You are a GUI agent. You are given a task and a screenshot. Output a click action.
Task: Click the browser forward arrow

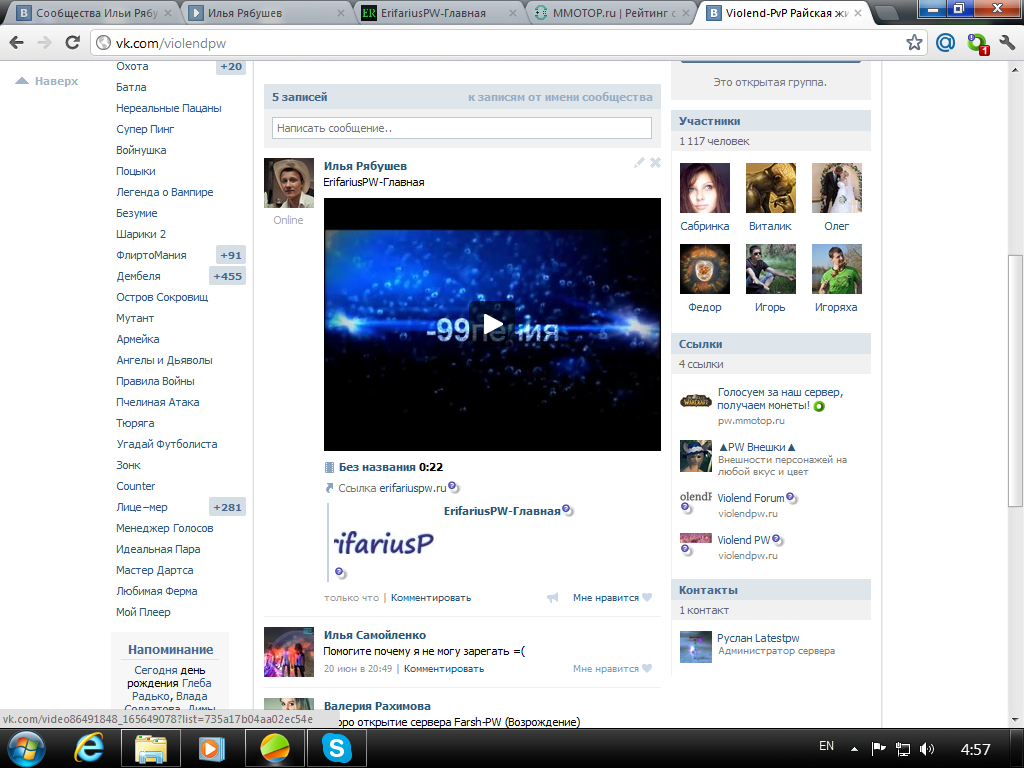[x=44, y=43]
